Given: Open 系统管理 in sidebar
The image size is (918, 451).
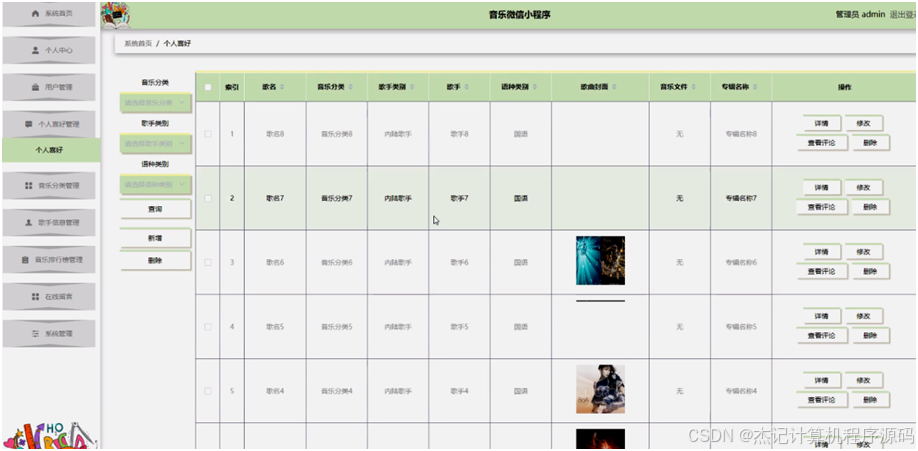Looking at the screenshot, I should click(x=49, y=333).
